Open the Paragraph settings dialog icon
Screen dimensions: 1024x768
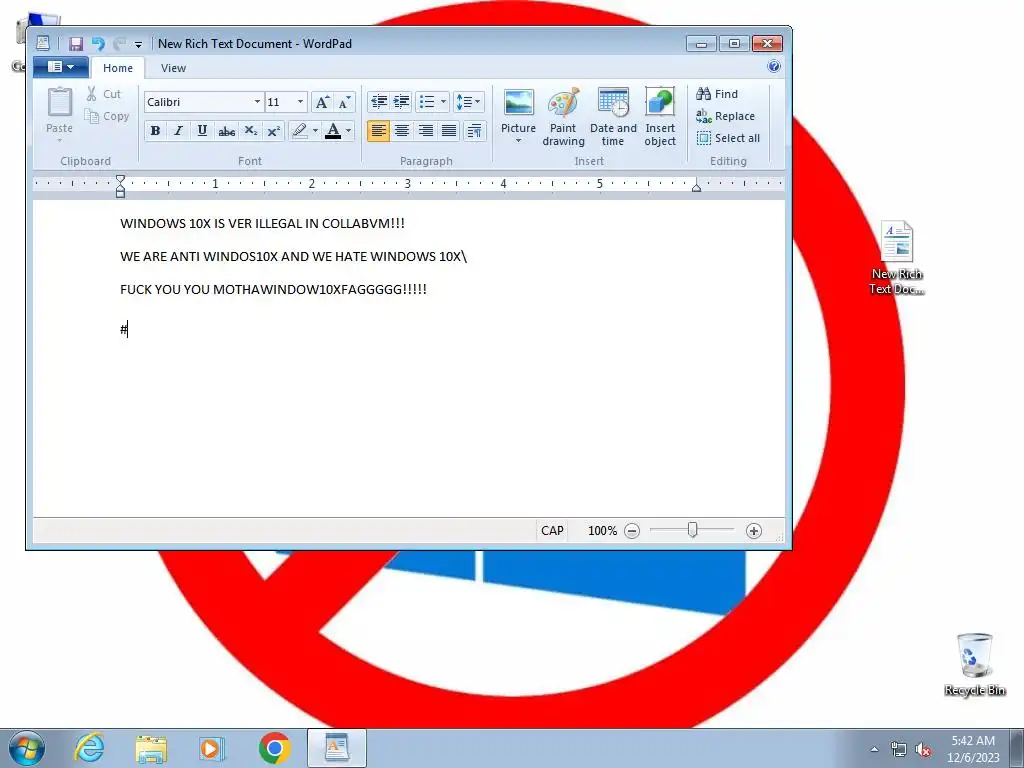pos(475,131)
